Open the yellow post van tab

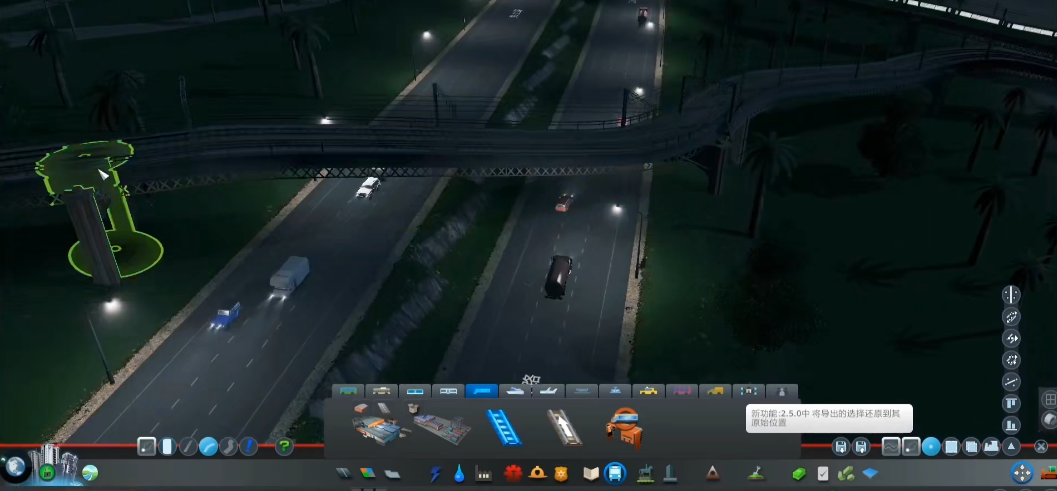pyautogui.click(x=715, y=391)
